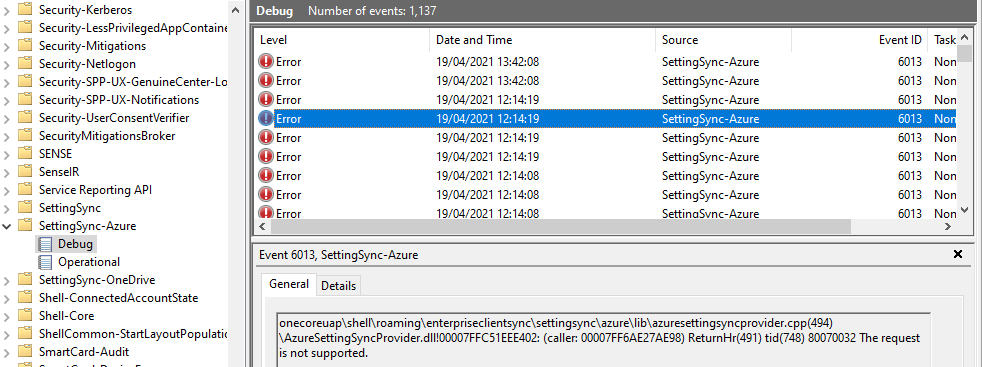Screen dimensions: 982x367
Task: Select the Security-SPP-UX-GenuineCenter tree row
Action: 133,82
